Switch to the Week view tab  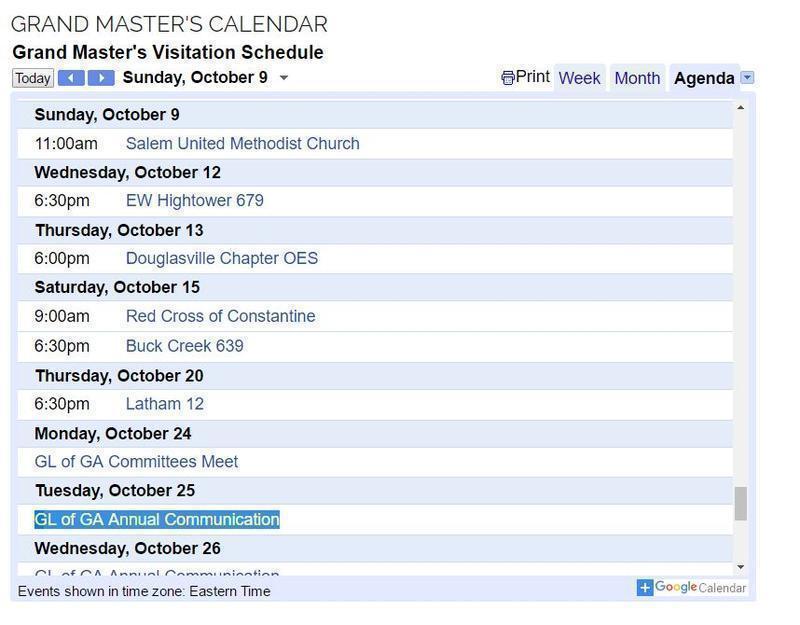[x=579, y=78]
